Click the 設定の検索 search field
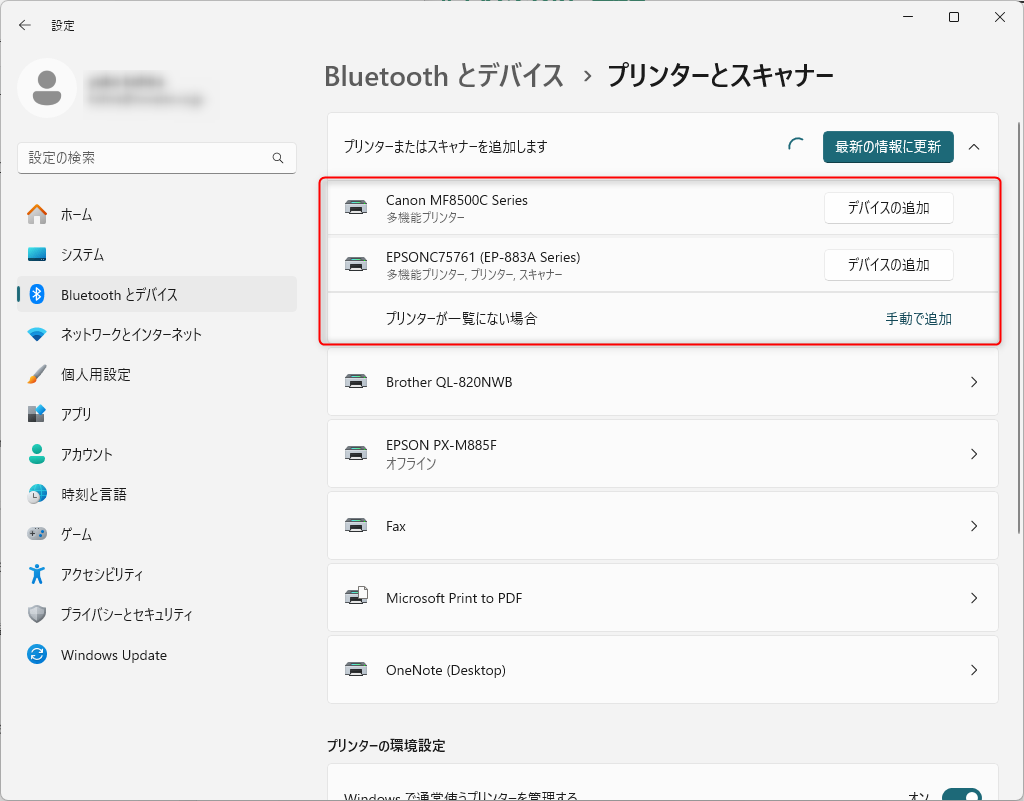The width and height of the screenshot is (1024, 801). click(x=157, y=158)
